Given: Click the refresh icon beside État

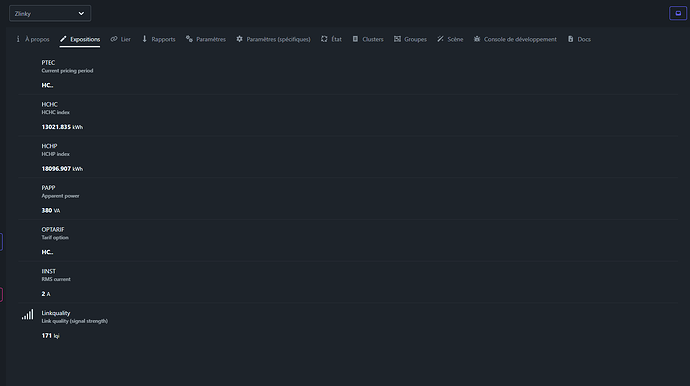Looking at the screenshot, I should [x=324, y=39].
